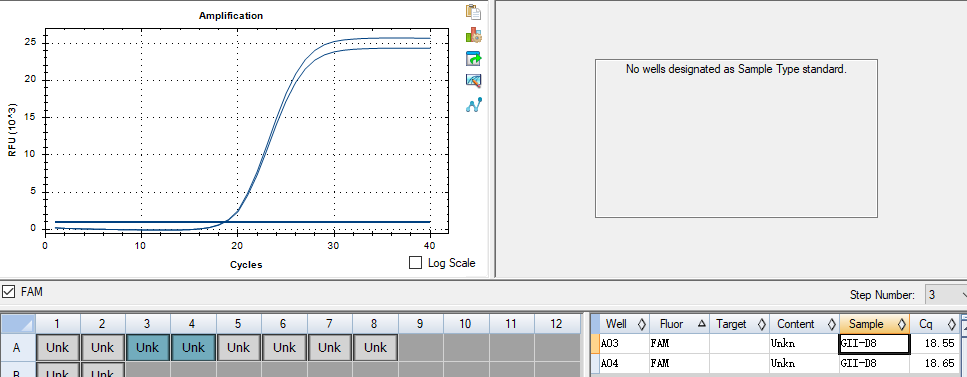The height and width of the screenshot is (377, 967).
Task: Select plate column 1 header
Action: click(x=57, y=324)
